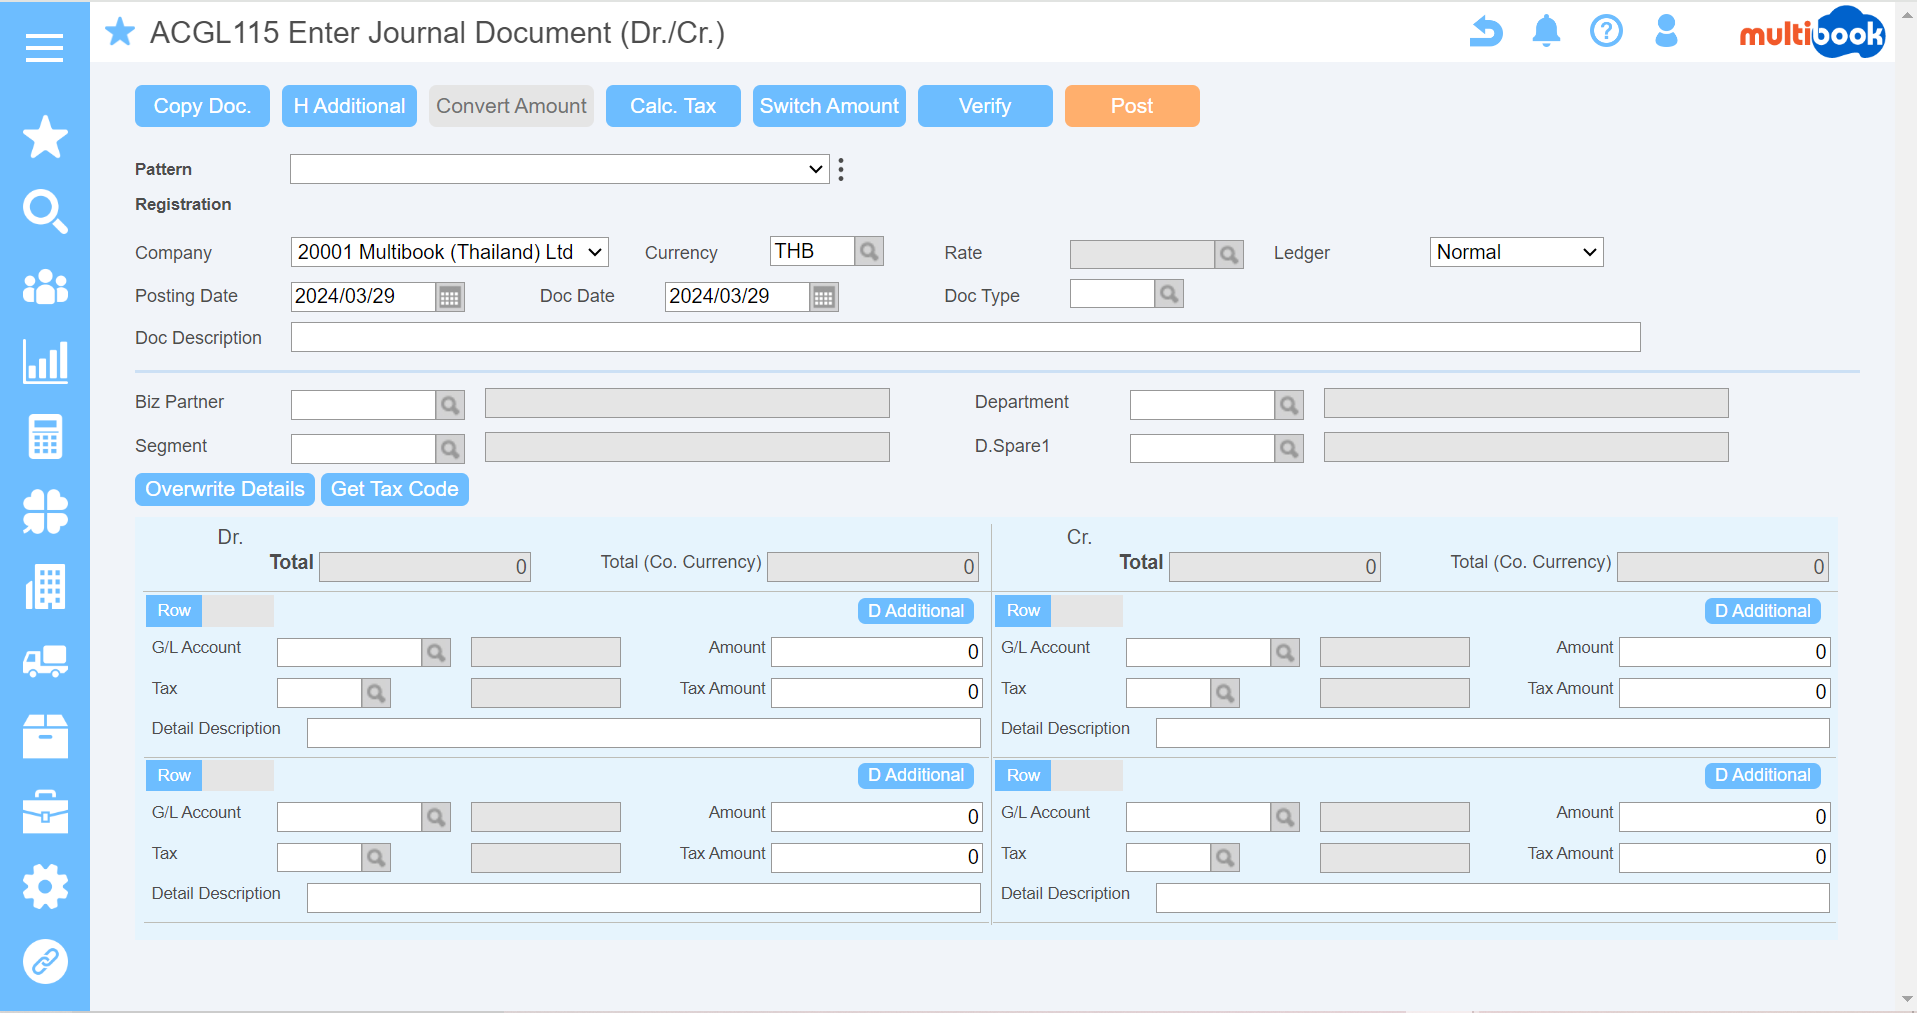Open the hamburger menu in the sidebar

pyautogui.click(x=45, y=47)
